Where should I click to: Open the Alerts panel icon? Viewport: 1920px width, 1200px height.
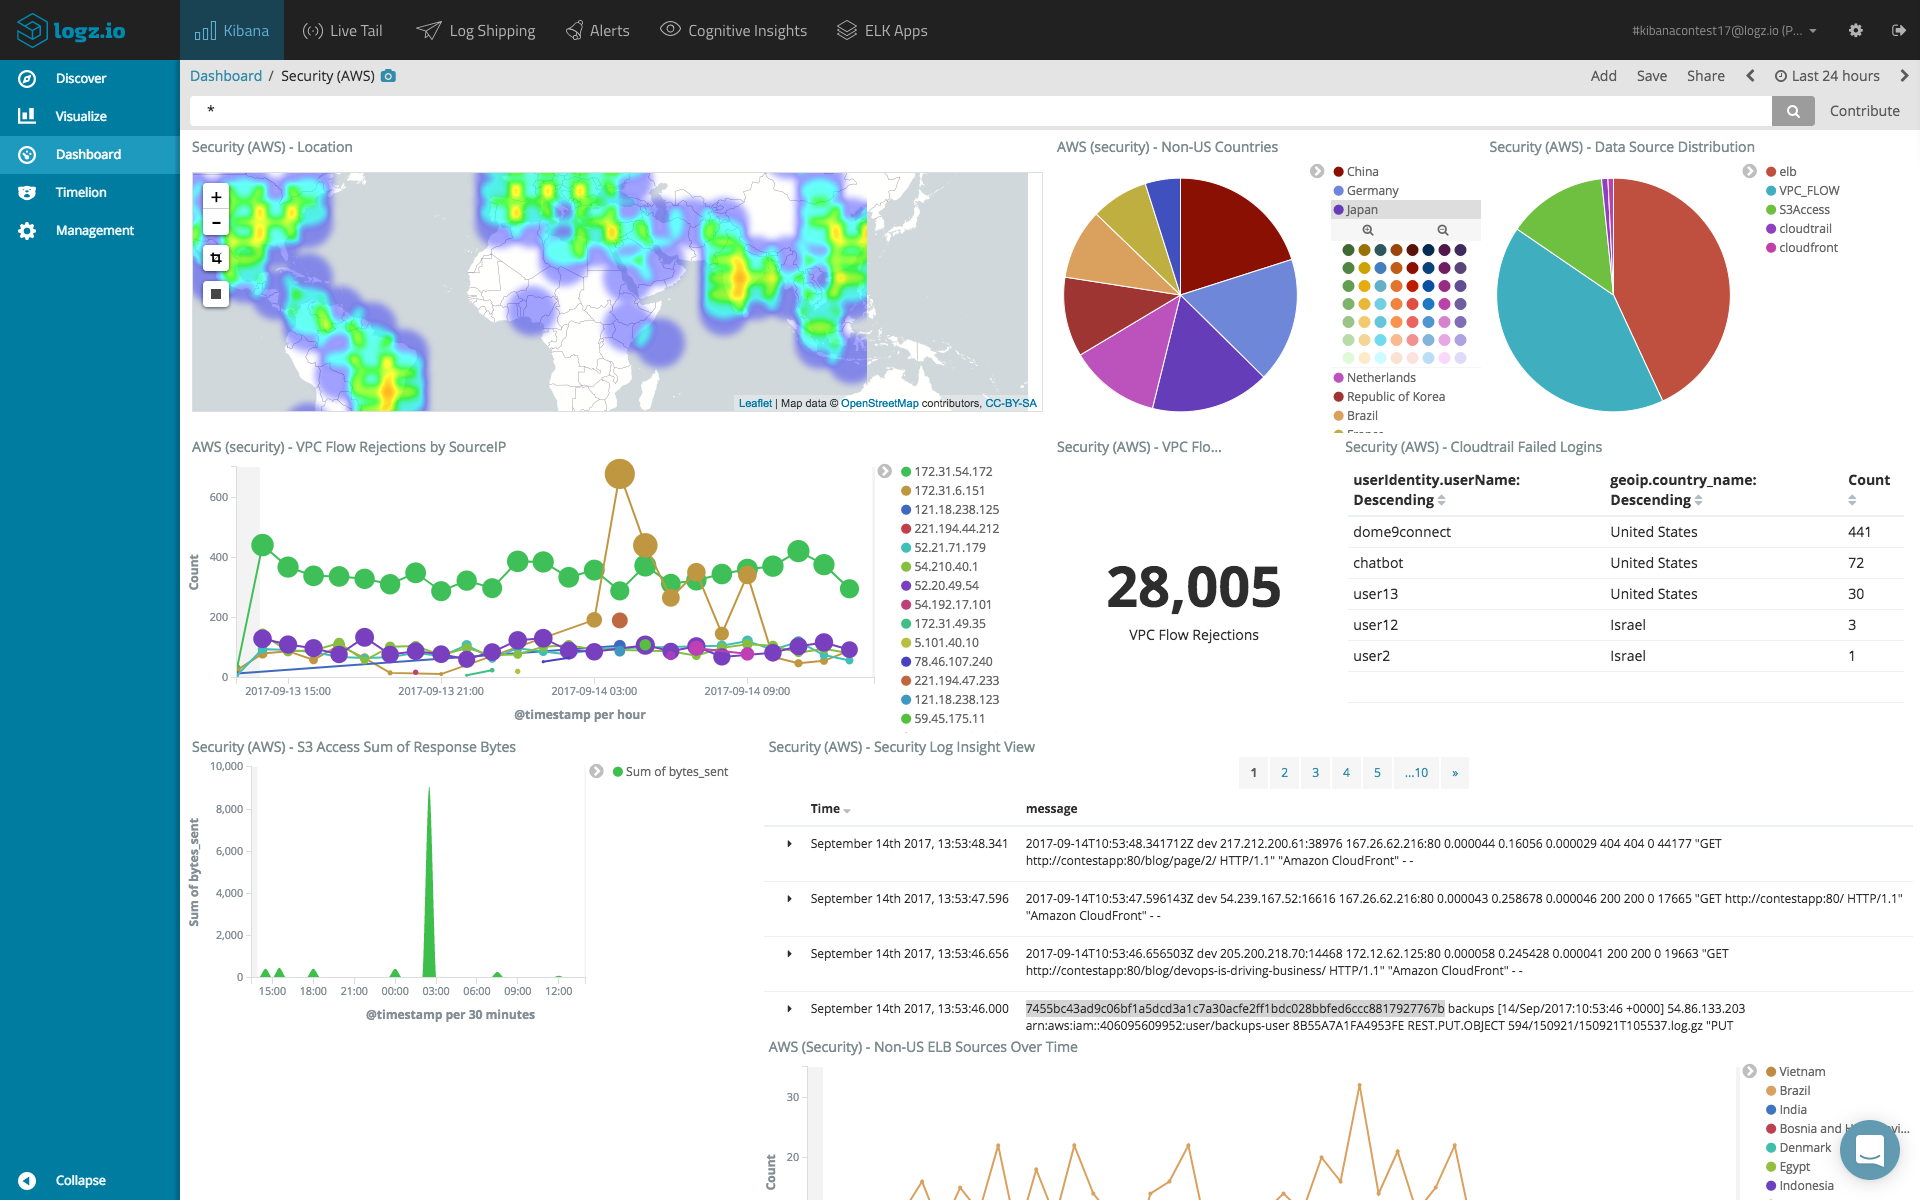point(572,29)
